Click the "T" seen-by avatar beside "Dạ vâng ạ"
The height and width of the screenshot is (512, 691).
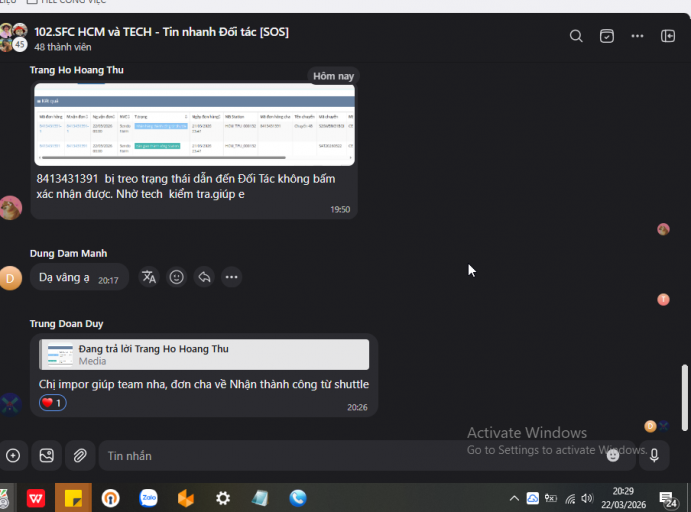pyautogui.click(x=663, y=300)
